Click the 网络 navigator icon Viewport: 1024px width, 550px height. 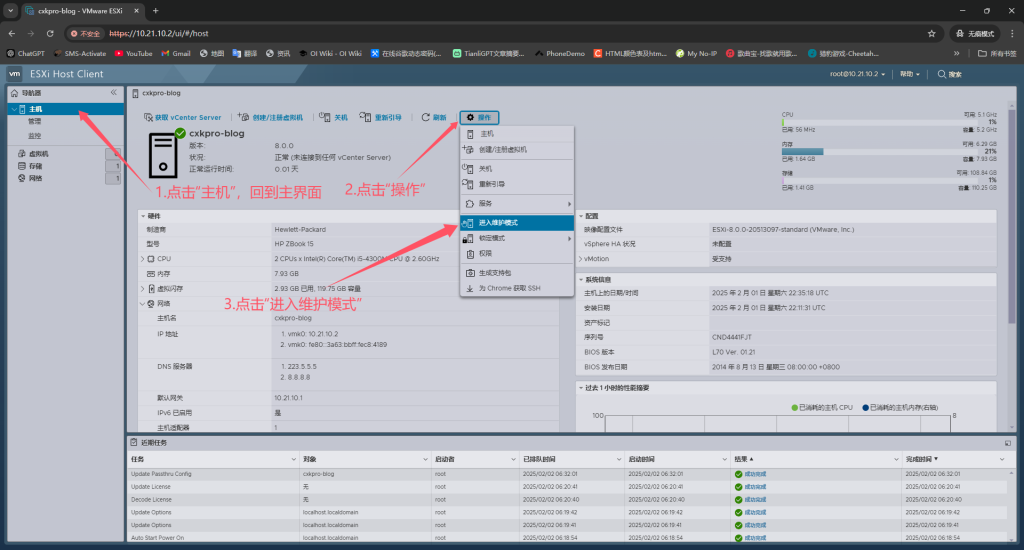click(x=22, y=178)
